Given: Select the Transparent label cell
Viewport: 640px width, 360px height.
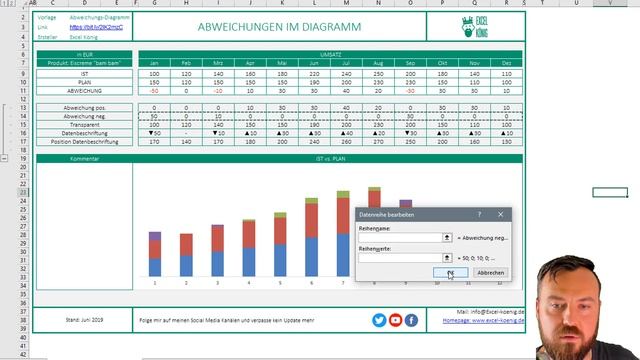Looking at the screenshot, I should click(84, 125).
